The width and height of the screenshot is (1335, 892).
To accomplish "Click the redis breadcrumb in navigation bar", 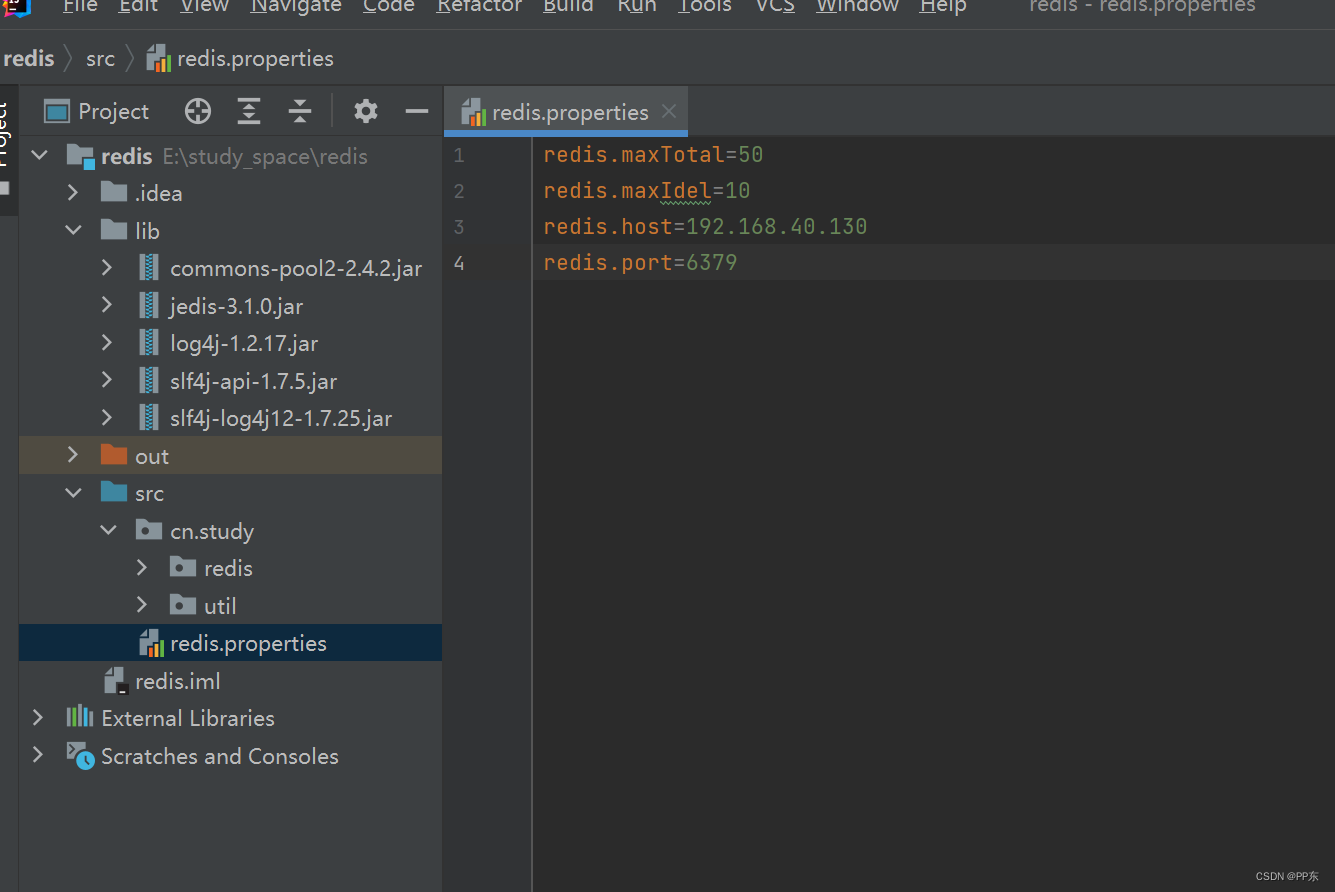I will point(29,58).
